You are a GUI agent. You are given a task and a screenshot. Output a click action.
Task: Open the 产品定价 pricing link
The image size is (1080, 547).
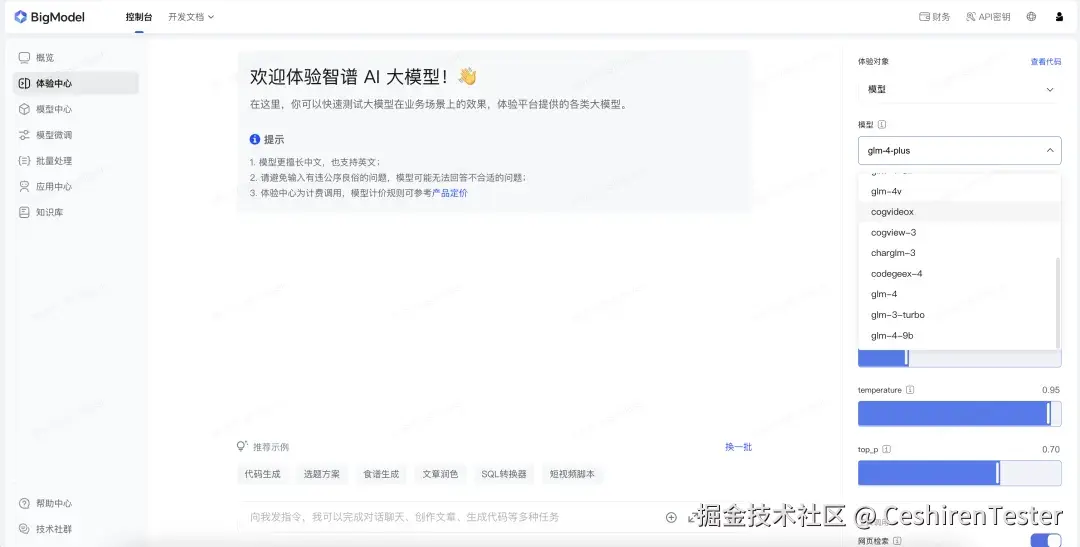pos(450,193)
